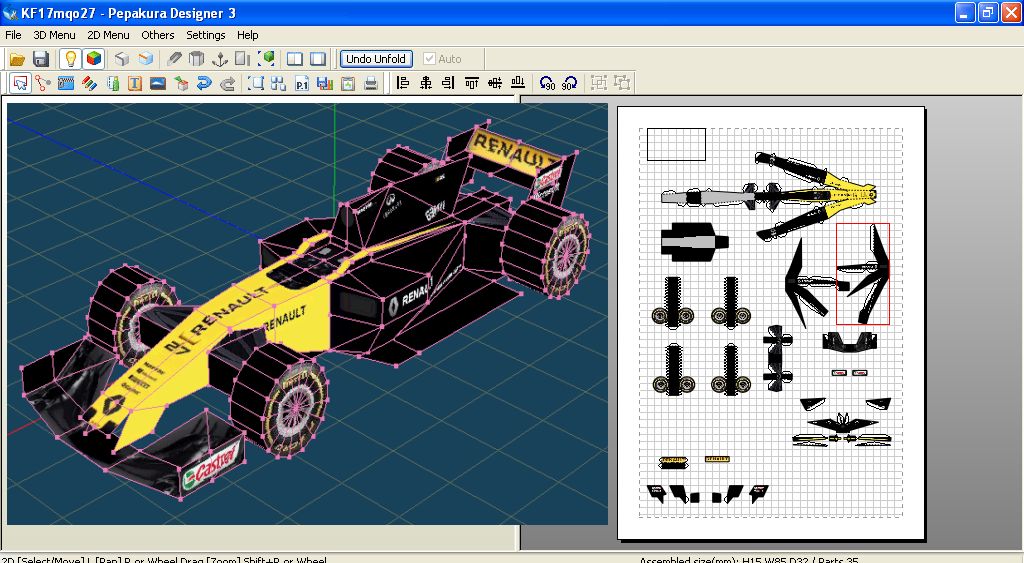Toggle the light bulb lighting switch
The width and height of the screenshot is (1024, 563).
pos(70,59)
